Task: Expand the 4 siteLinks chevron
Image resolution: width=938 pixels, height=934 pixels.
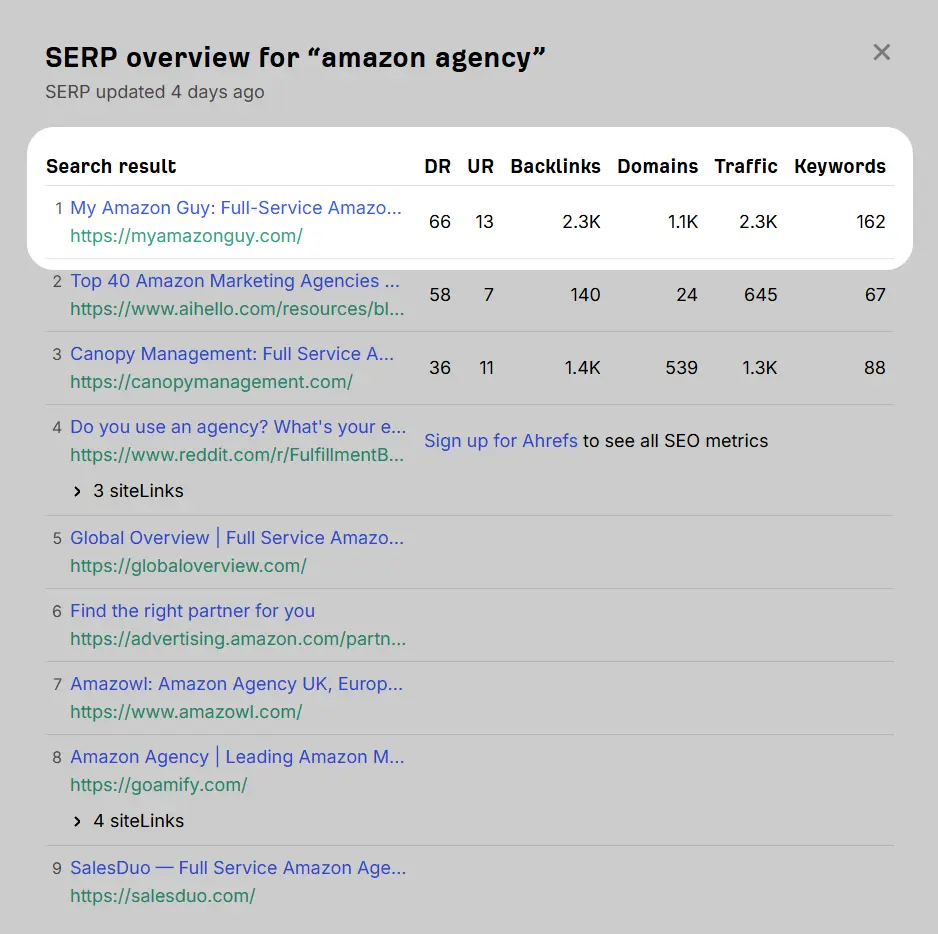Action: tap(78, 821)
